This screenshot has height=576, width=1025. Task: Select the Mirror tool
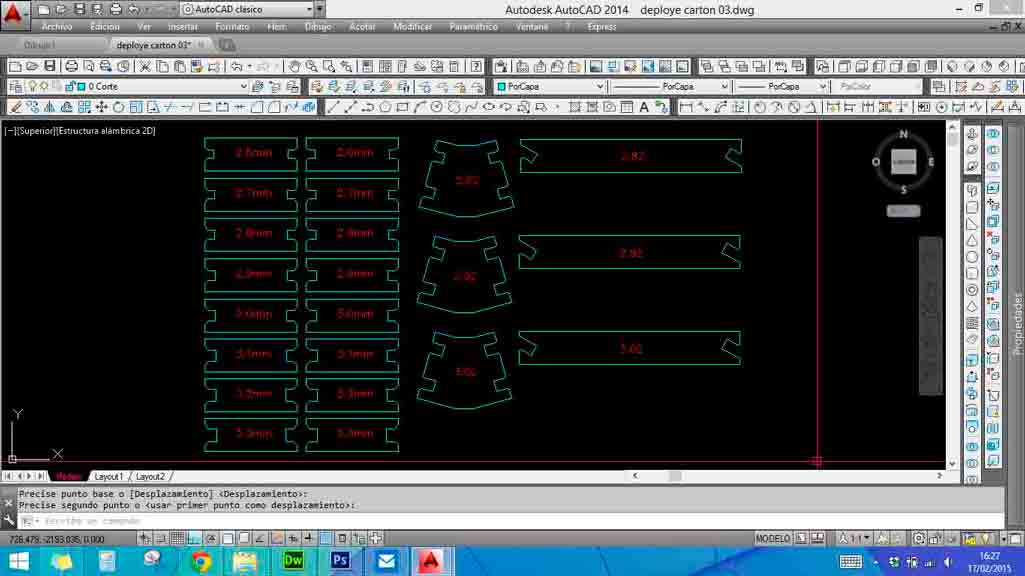point(50,107)
